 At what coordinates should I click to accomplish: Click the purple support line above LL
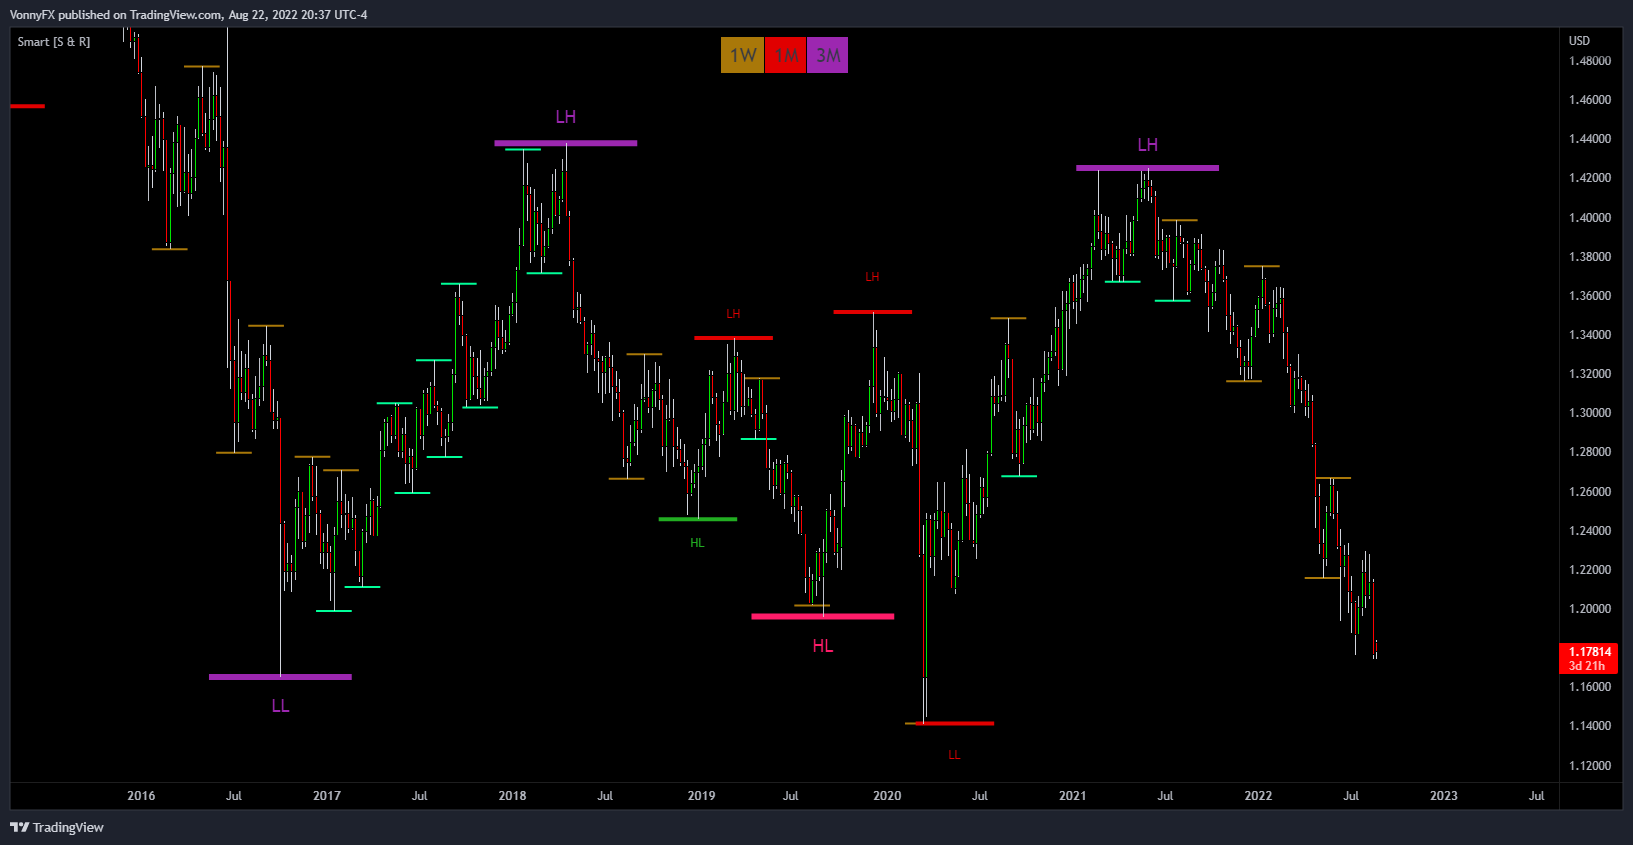point(280,677)
